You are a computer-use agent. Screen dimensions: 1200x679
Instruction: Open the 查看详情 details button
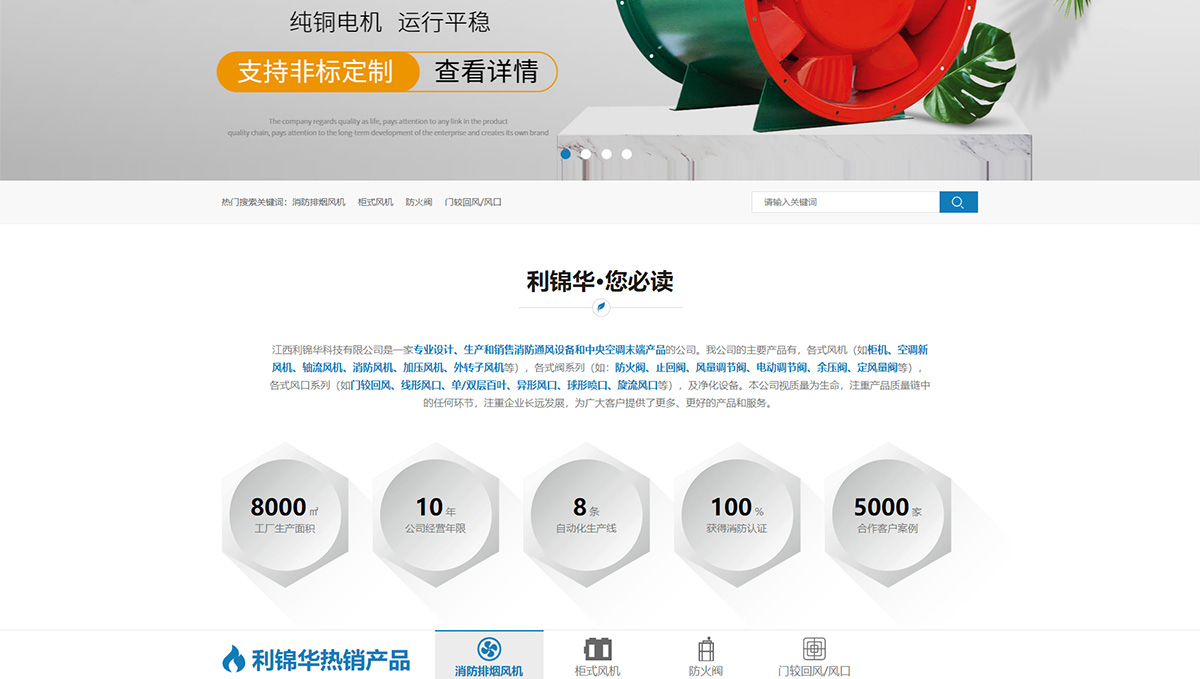click(489, 72)
